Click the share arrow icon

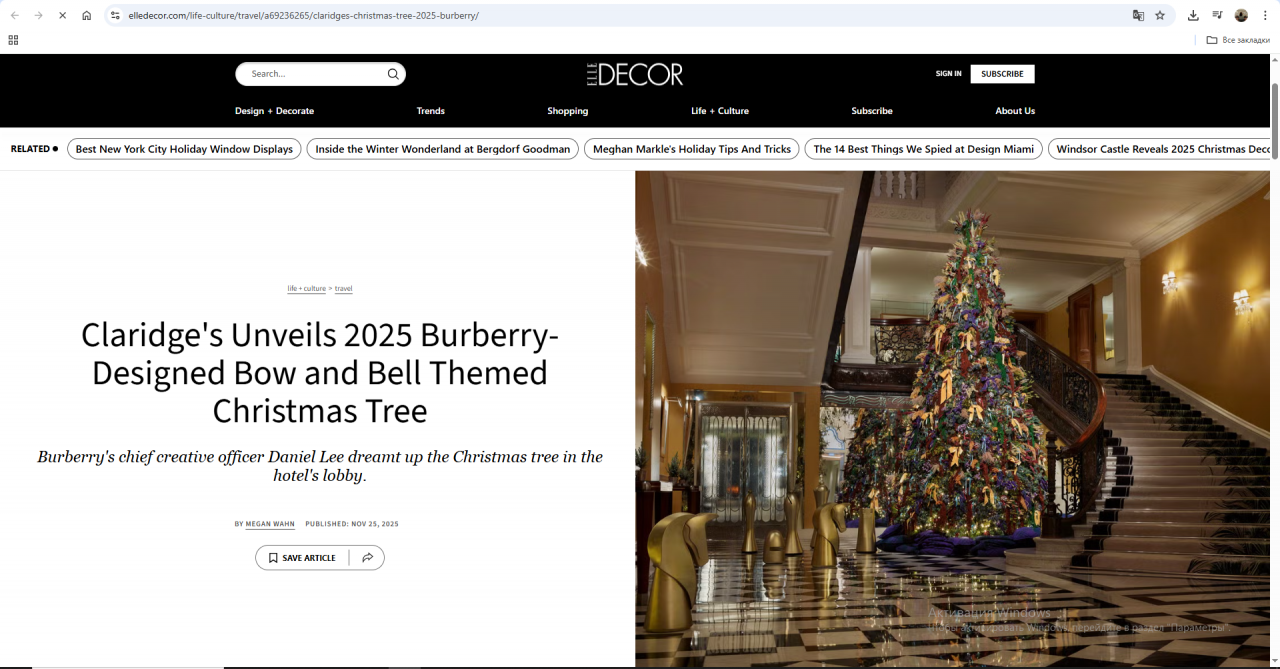367,558
